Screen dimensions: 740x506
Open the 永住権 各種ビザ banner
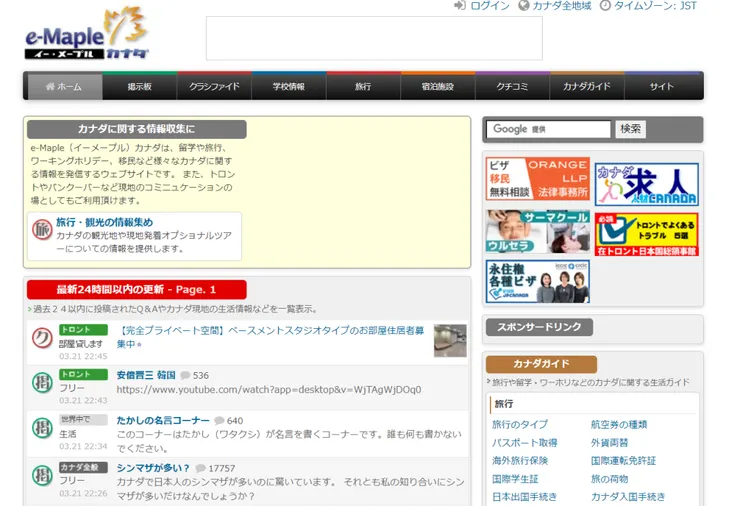[538, 281]
